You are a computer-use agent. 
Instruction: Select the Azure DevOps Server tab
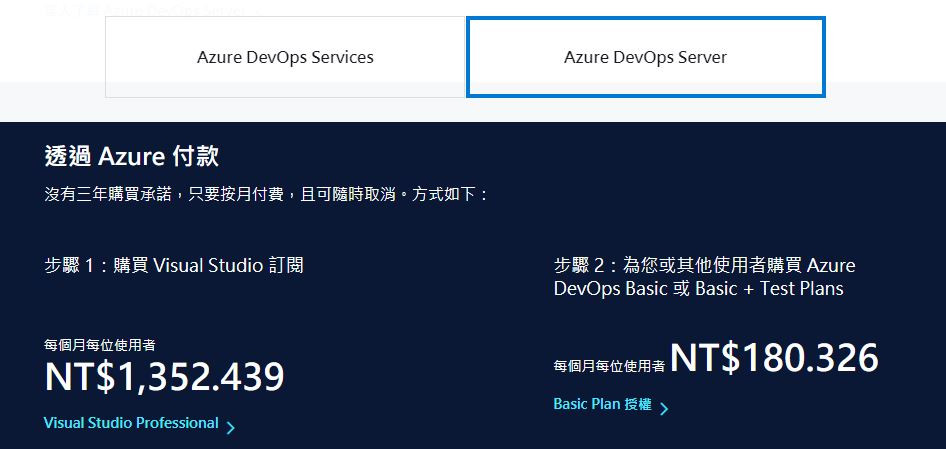(x=646, y=57)
